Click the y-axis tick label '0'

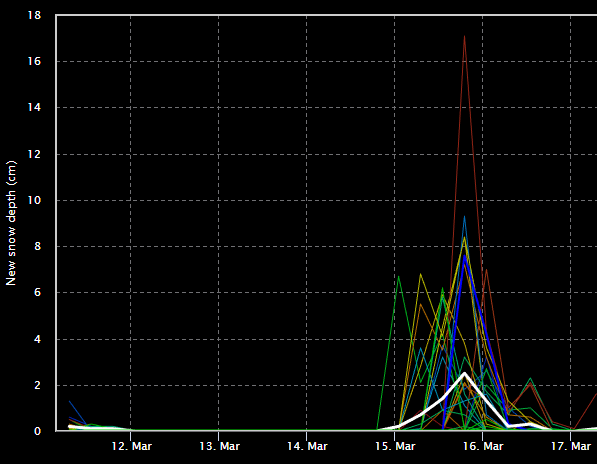pyautogui.click(x=37, y=431)
